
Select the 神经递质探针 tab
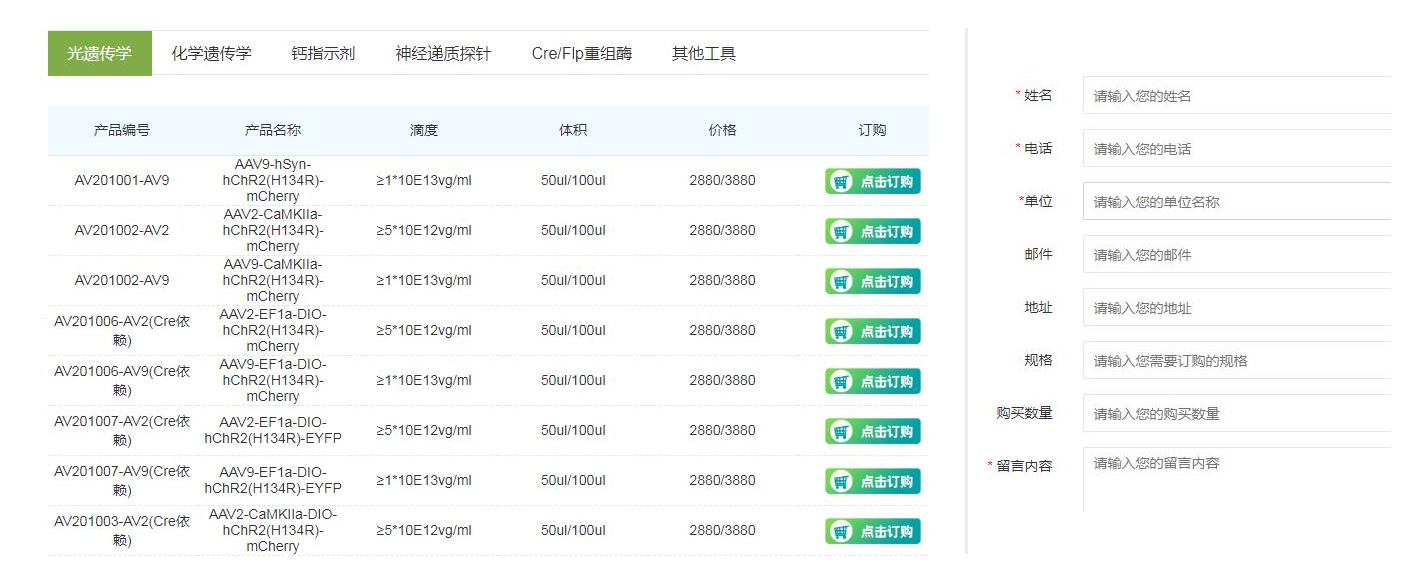(443, 54)
